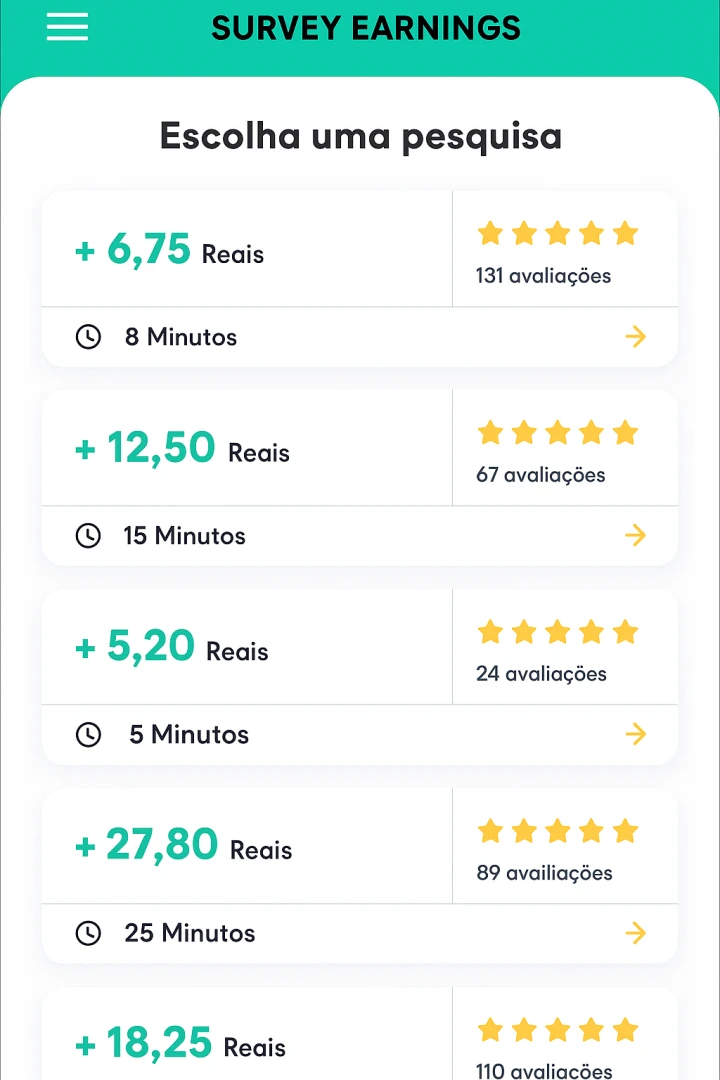Click the clock icon beside 25 Minutos

(x=88, y=934)
